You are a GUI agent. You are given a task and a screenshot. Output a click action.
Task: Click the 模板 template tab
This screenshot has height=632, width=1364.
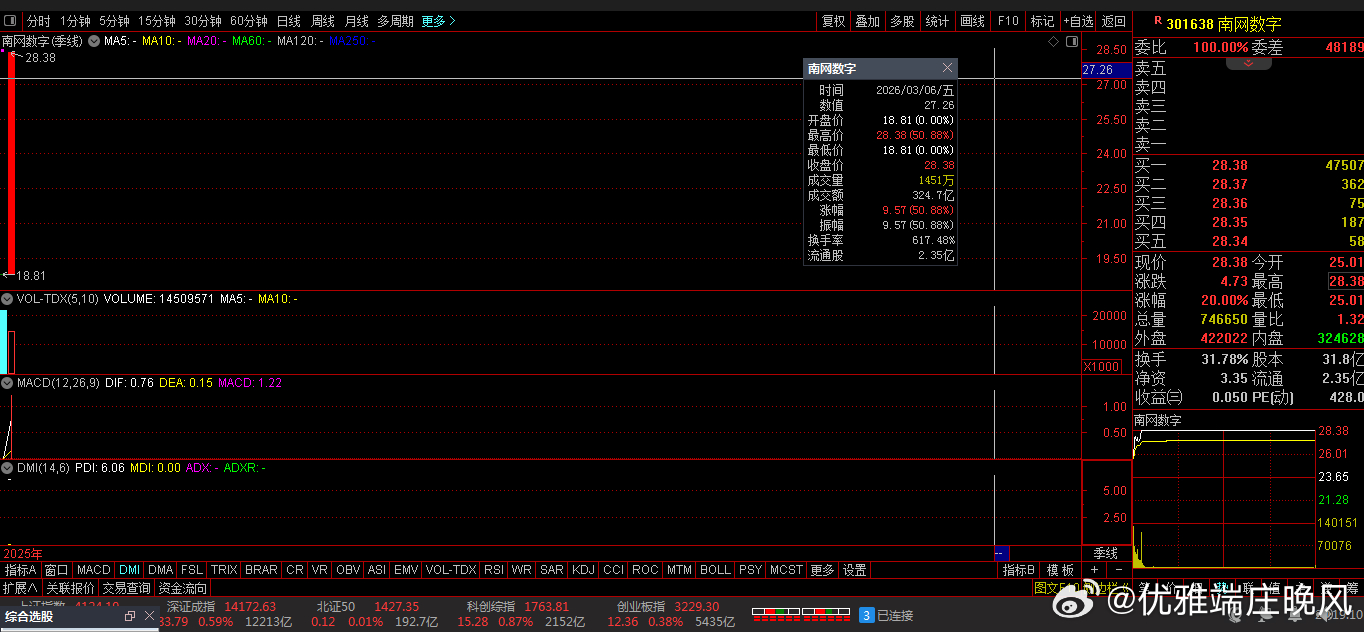(1060, 570)
